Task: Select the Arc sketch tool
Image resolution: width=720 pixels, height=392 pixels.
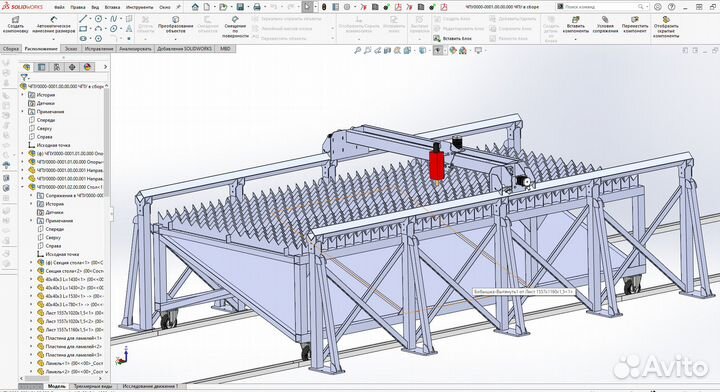Action: coord(98,28)
